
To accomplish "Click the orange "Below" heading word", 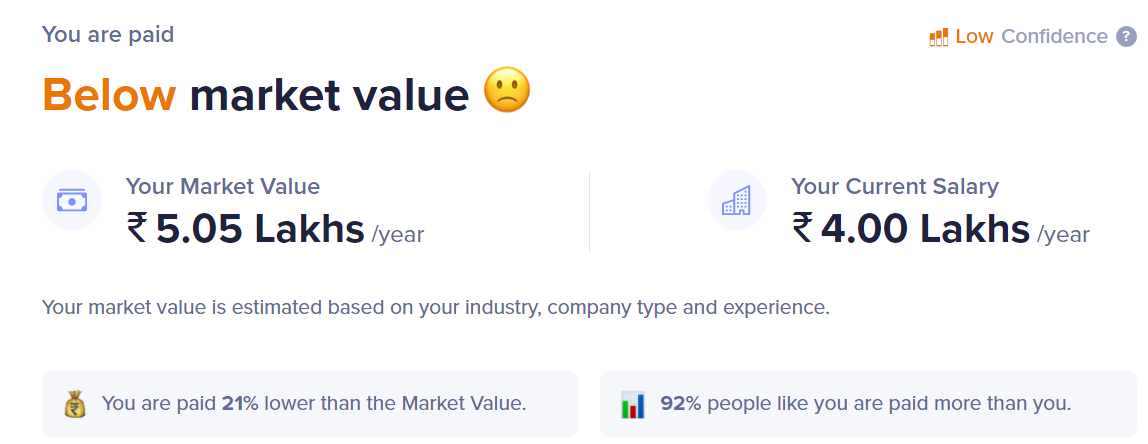I will 109,95.
